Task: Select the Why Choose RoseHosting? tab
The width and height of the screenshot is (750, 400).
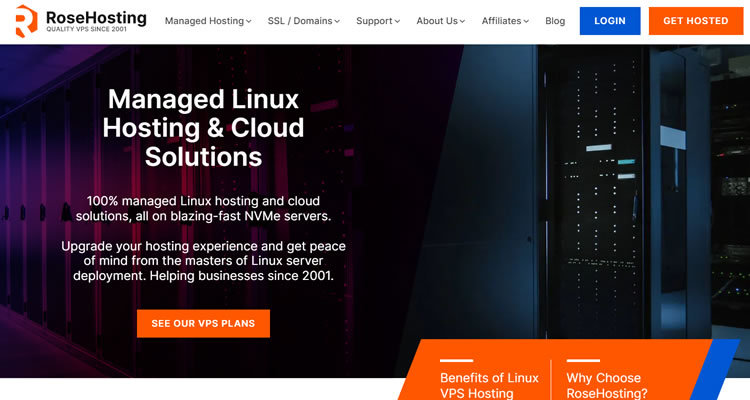Action: pos(607,385)
